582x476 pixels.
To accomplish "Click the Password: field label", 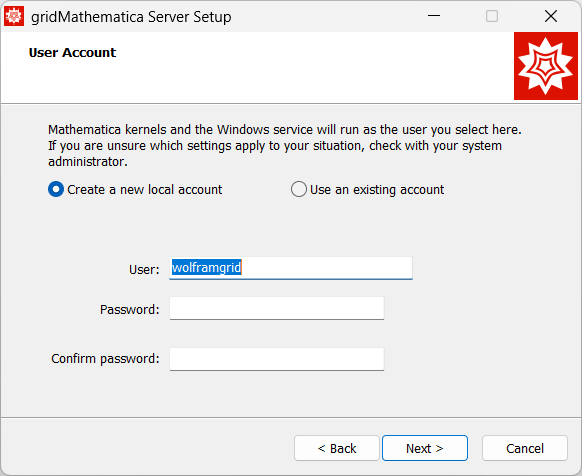I will click(x=130, y=309).
